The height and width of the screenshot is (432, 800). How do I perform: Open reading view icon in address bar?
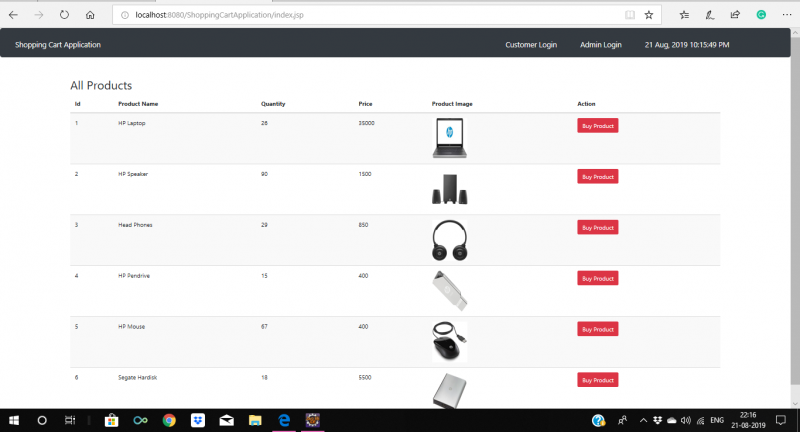click(x=630, y=15)
